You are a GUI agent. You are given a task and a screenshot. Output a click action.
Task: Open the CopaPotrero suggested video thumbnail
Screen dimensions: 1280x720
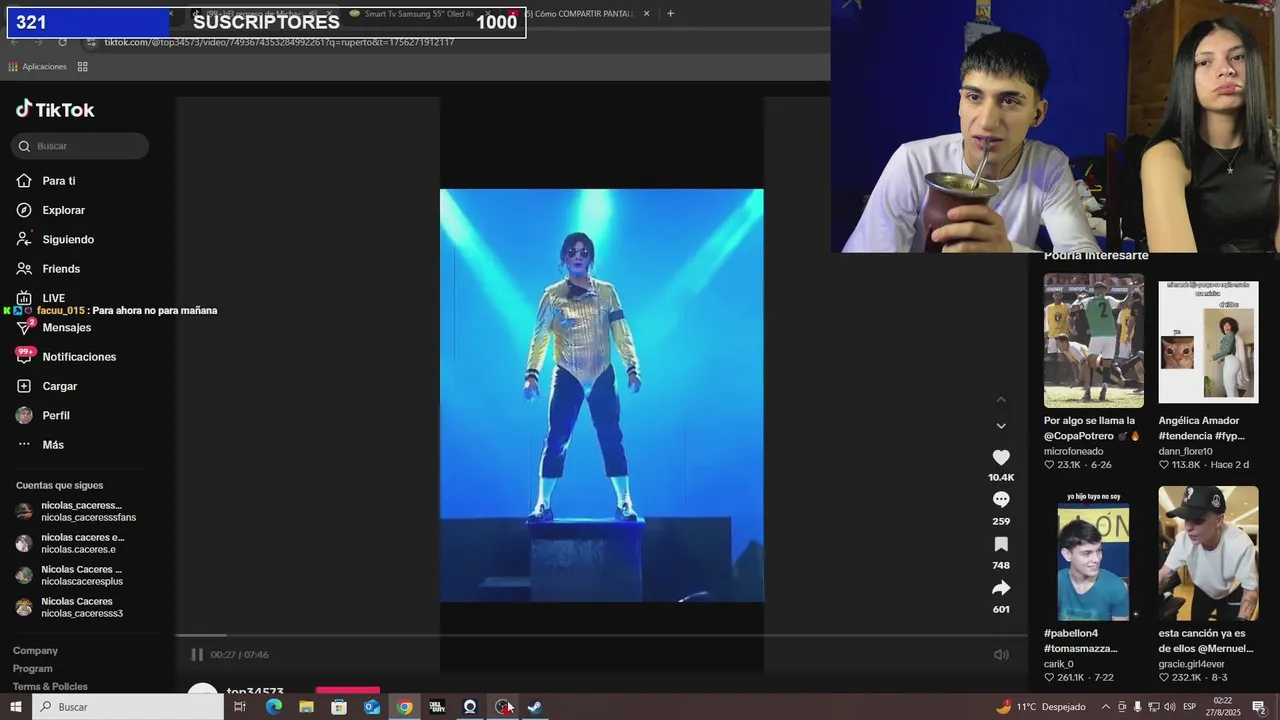coord(1094,340)
